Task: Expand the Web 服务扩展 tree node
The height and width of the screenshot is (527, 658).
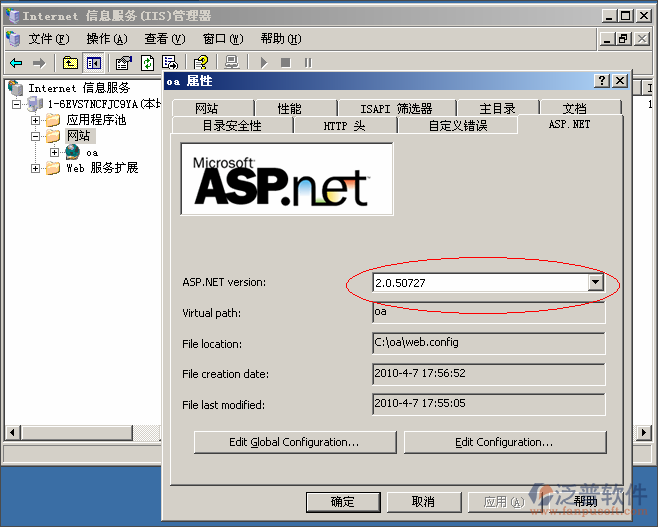Action: click(36, 168)
